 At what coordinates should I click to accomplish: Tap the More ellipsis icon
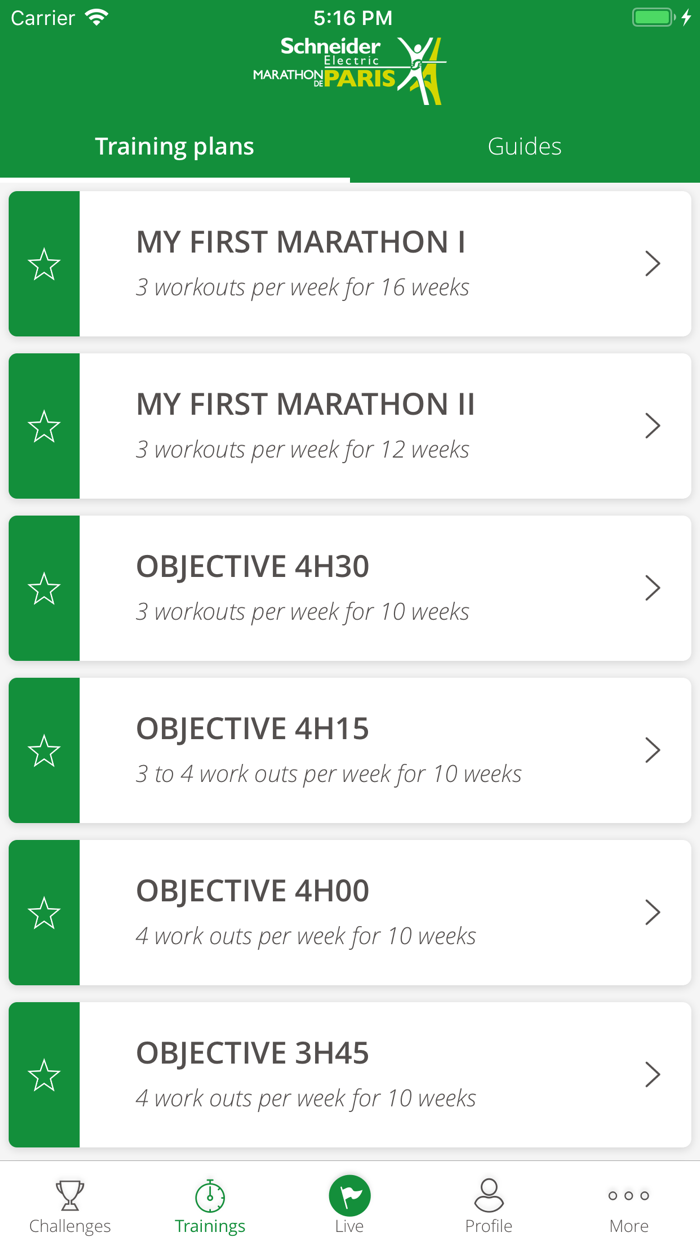click(628, 1195)
